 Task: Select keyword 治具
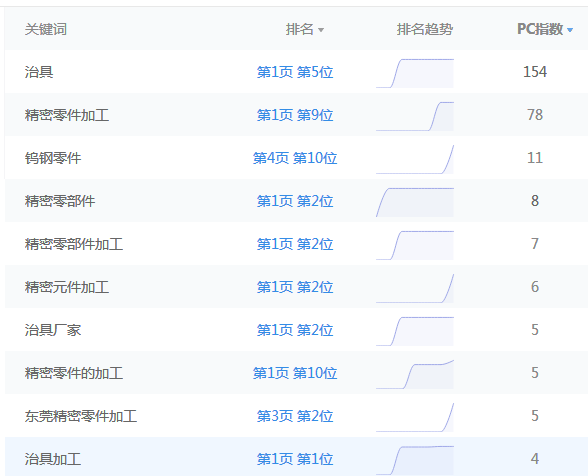click(39, 72)
